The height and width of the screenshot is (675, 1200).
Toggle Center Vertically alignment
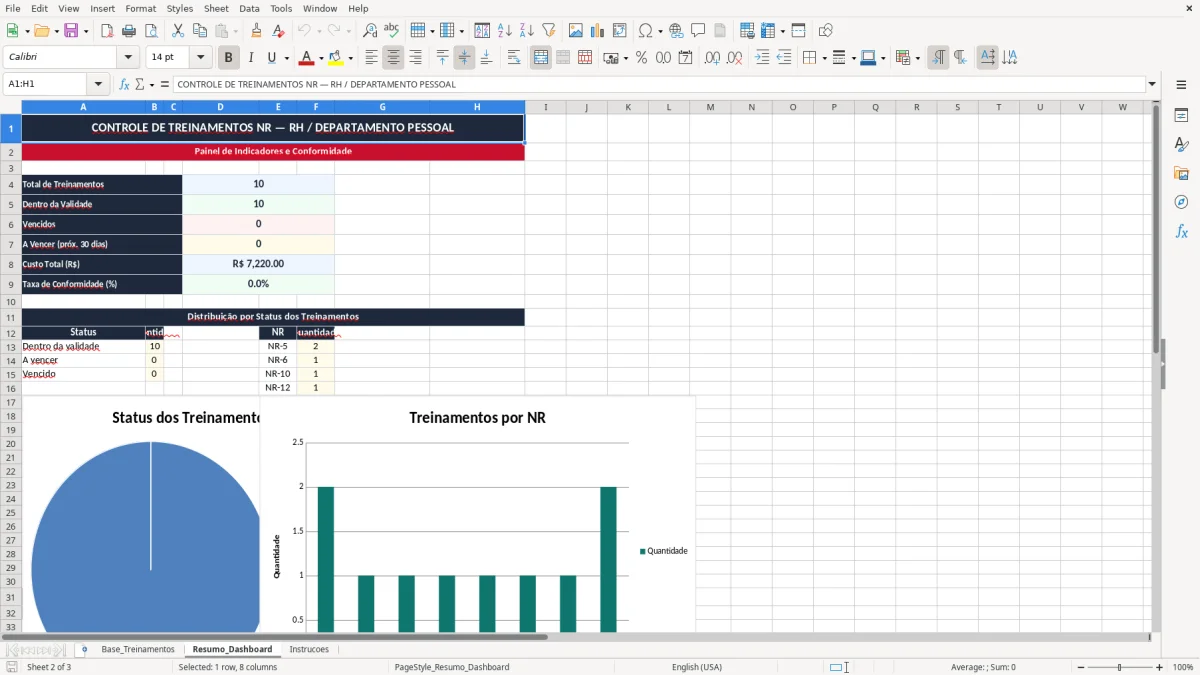pyautogui.click(x=464, y=58)
